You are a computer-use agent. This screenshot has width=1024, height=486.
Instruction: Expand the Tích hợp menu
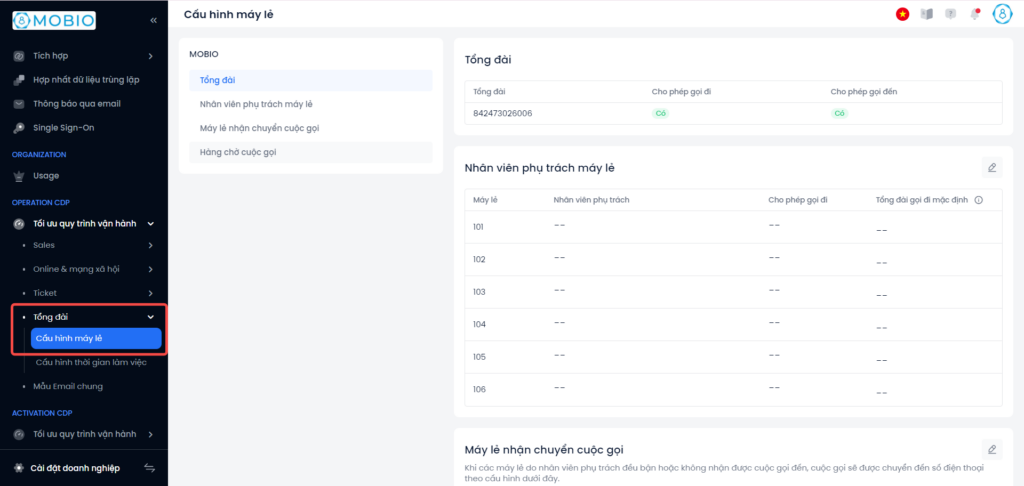click(150, 56)
